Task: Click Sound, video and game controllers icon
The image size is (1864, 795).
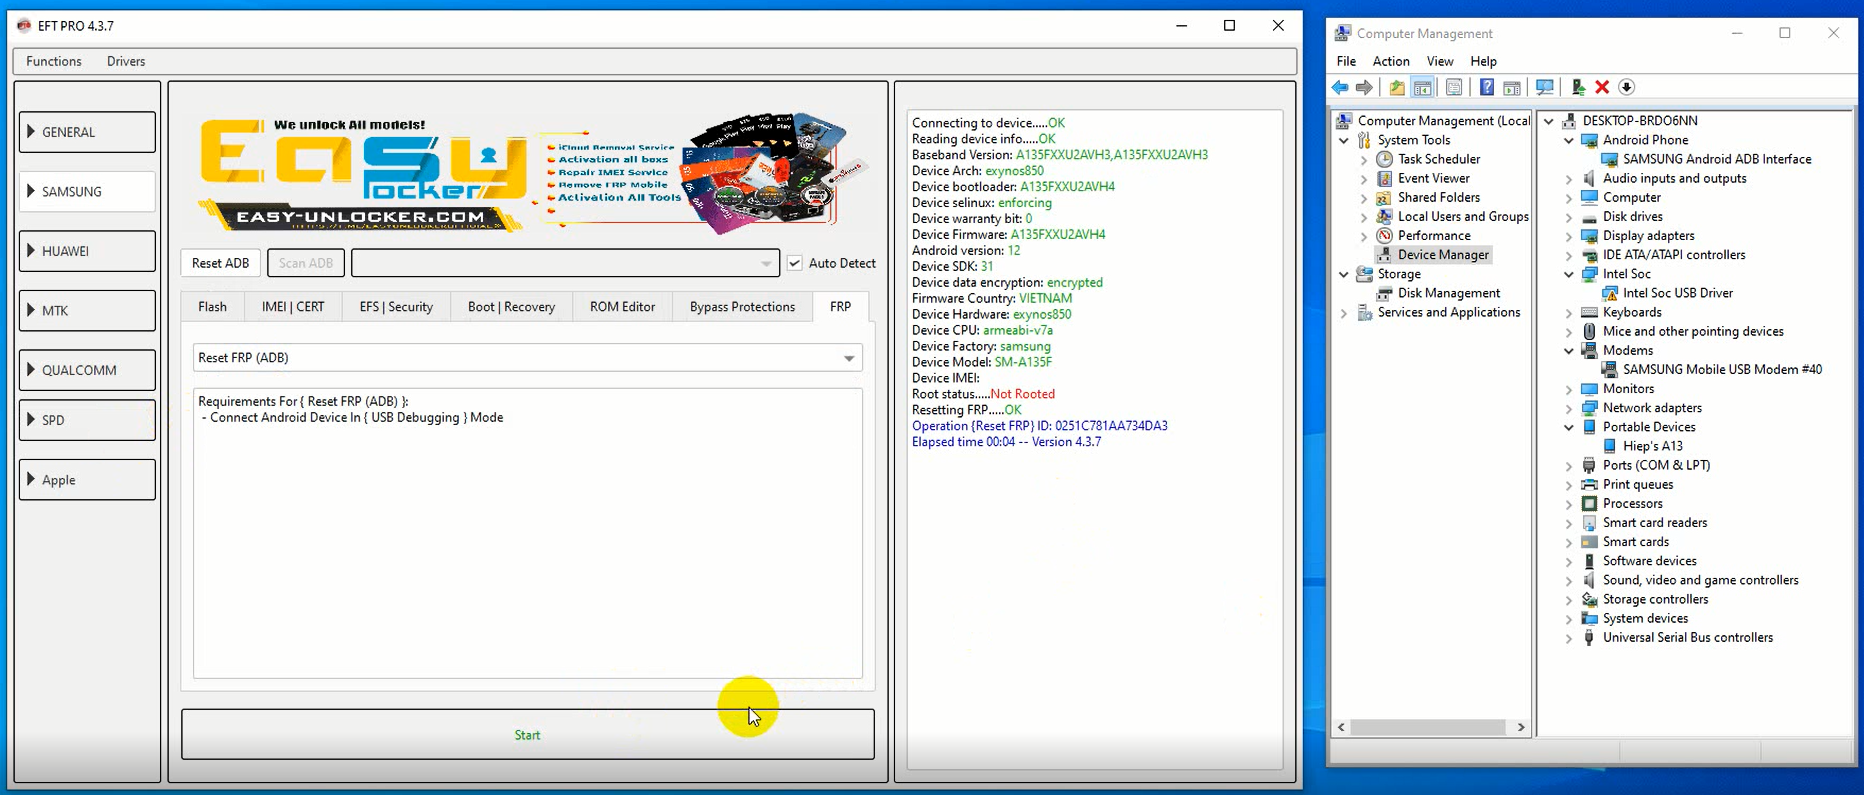Action: [1589, 580]
